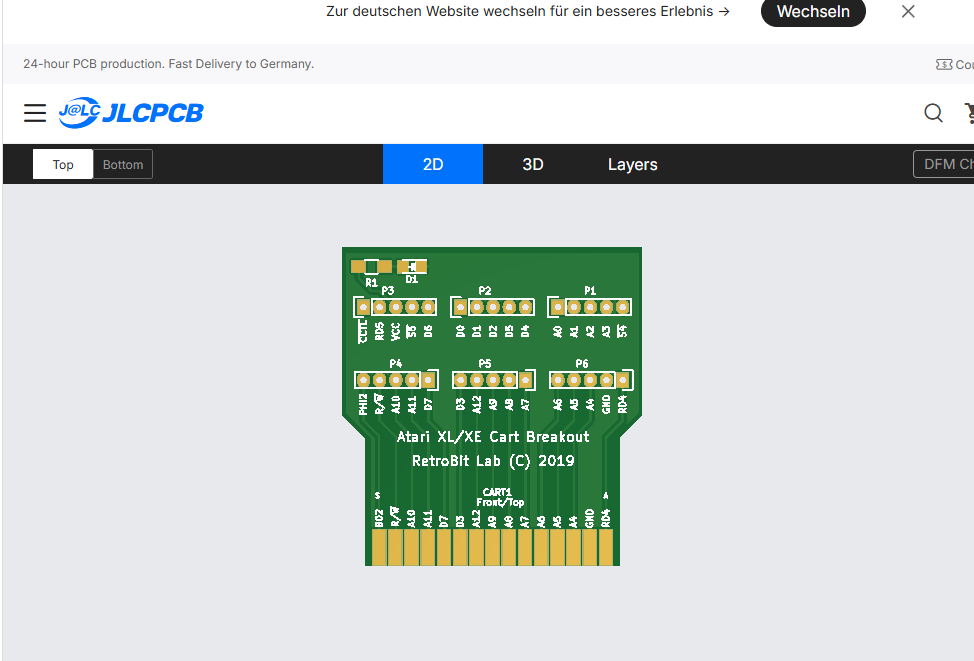Click the 'Zur deutschen Website wechseln' text

(527, 11)
